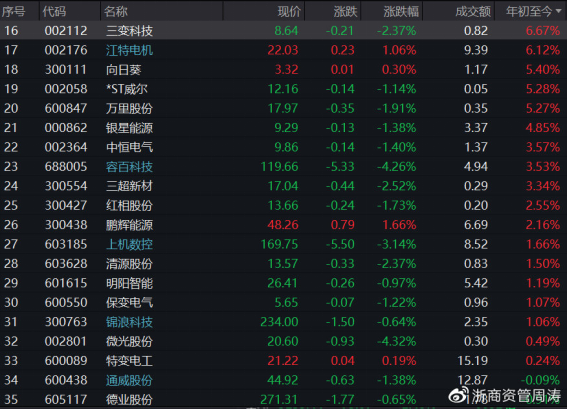Click price 271.31 of 德业股份

pyautogui.click(x=280, y=399)
